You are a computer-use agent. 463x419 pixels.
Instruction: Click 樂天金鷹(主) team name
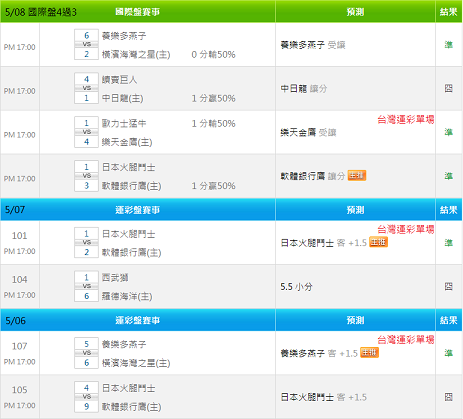pos(127,142)
